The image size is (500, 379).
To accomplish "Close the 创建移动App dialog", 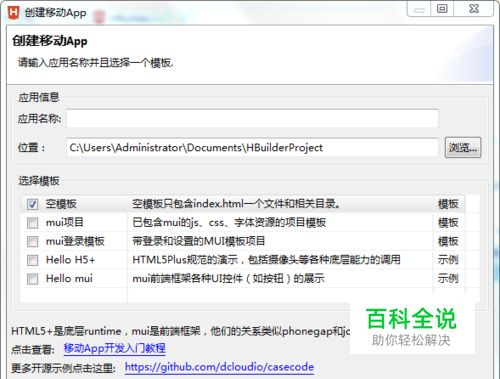I will pos(474,8).
